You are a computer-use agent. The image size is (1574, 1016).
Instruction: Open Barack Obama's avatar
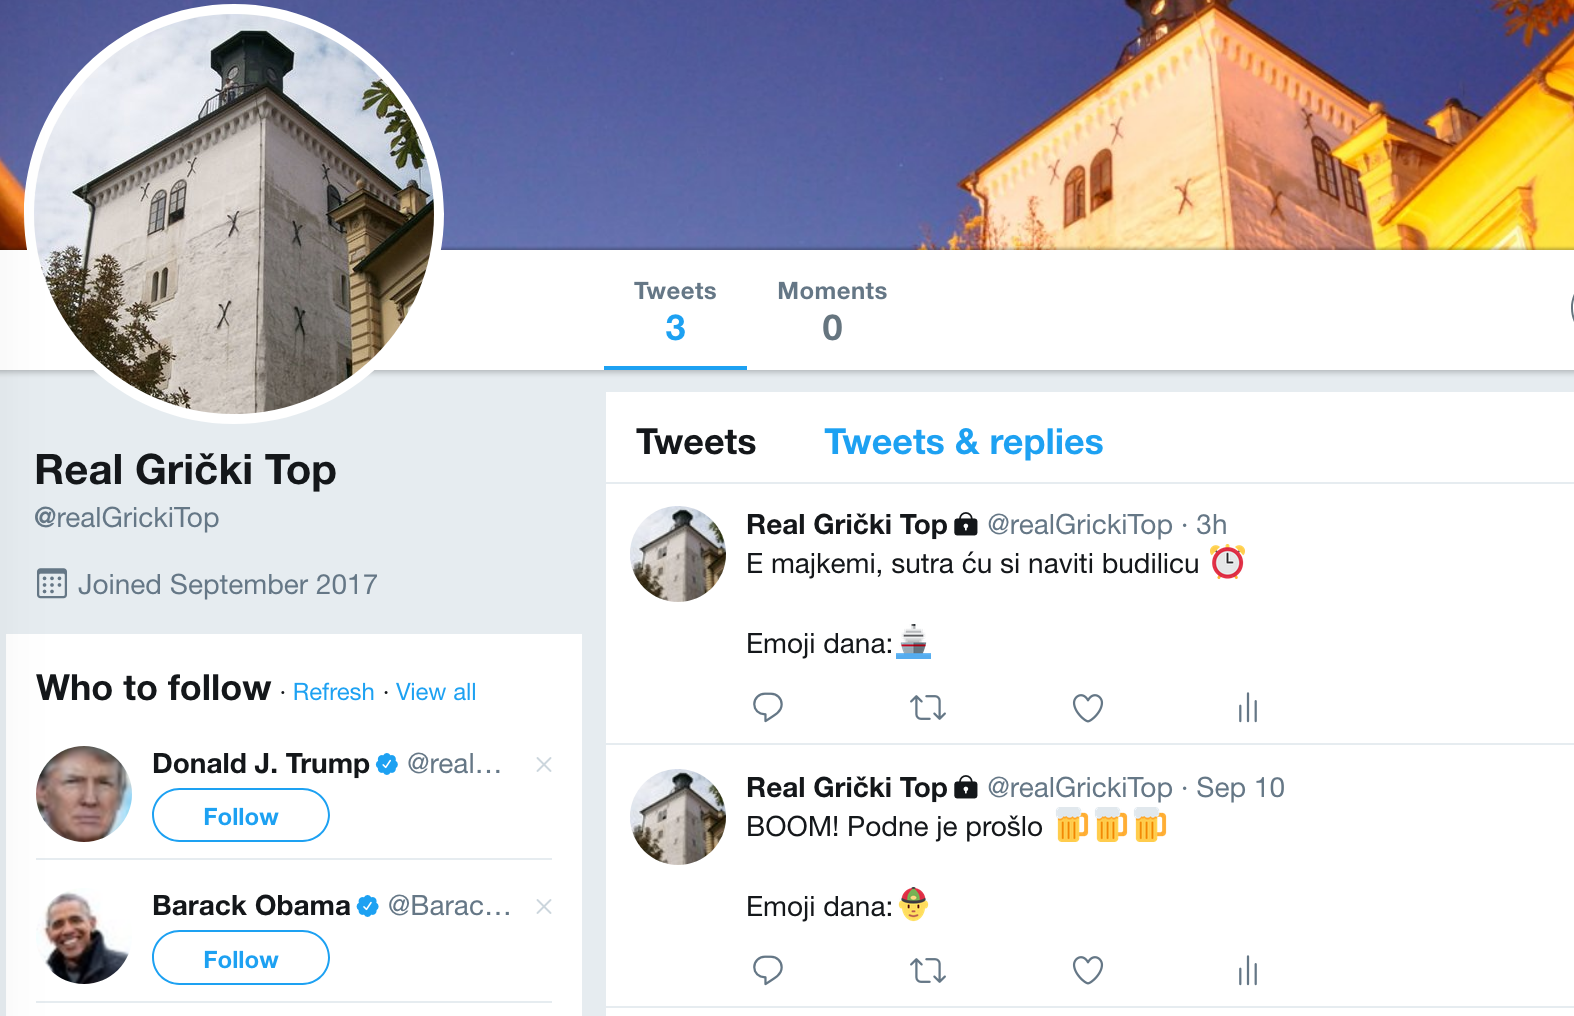coord(84,936)
